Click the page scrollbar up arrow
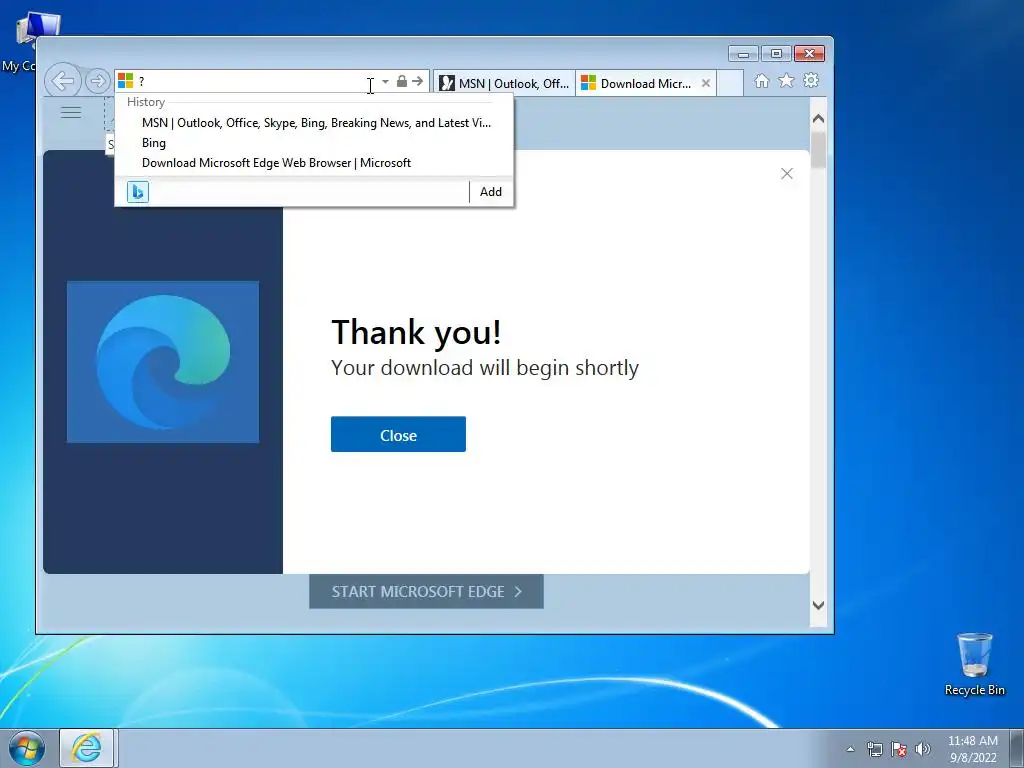 click(818, 119)
